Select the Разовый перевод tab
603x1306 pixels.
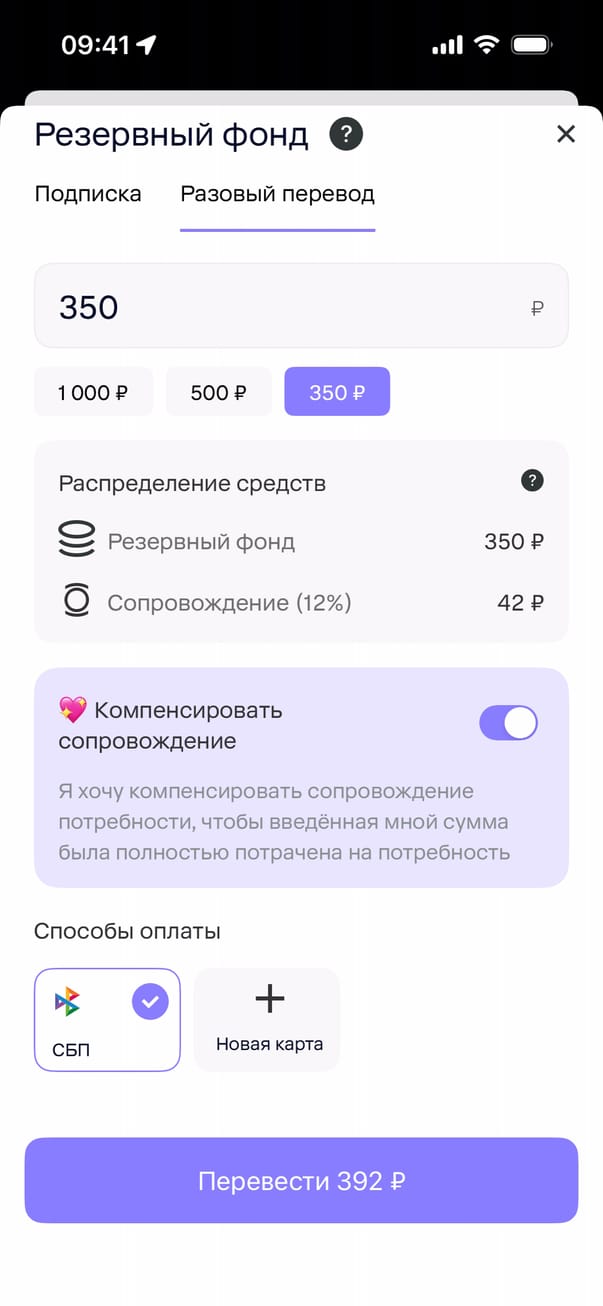coord(277,194)
